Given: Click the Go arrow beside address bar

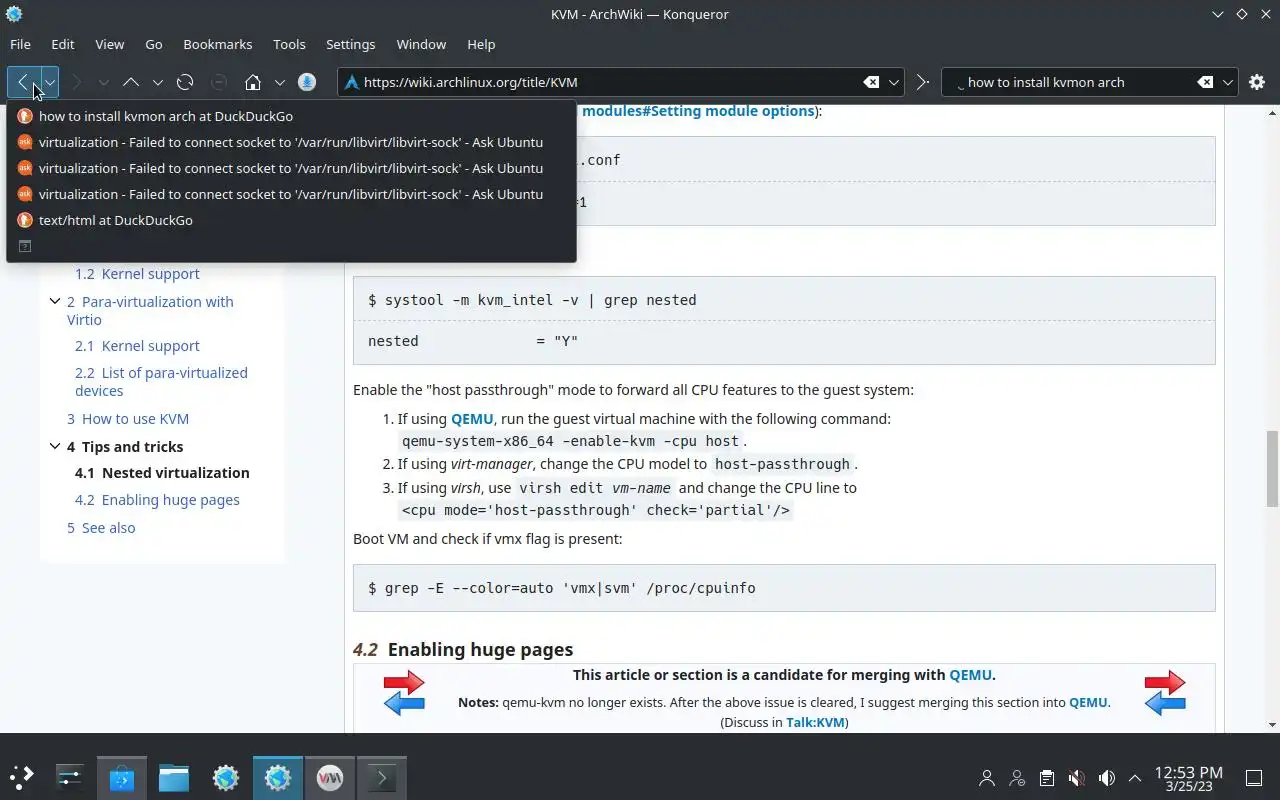Looking at the screenshot, I should coord(922,82).
